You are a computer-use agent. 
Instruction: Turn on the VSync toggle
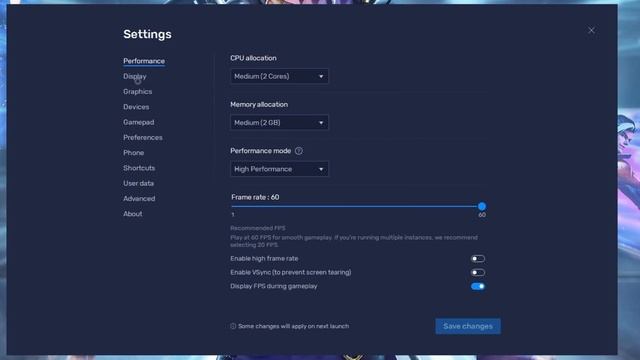(x=478, y=272)
